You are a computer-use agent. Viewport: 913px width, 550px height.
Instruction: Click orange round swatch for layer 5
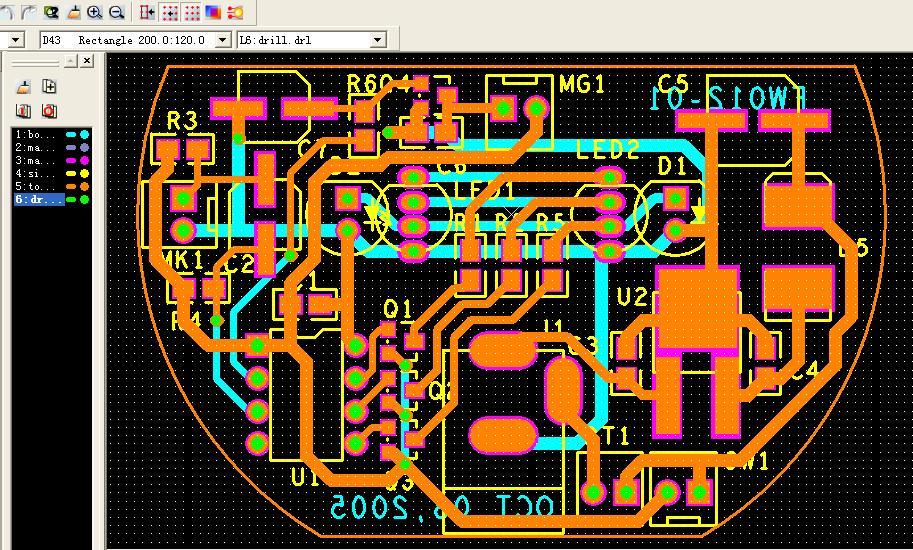coord(84,186)
